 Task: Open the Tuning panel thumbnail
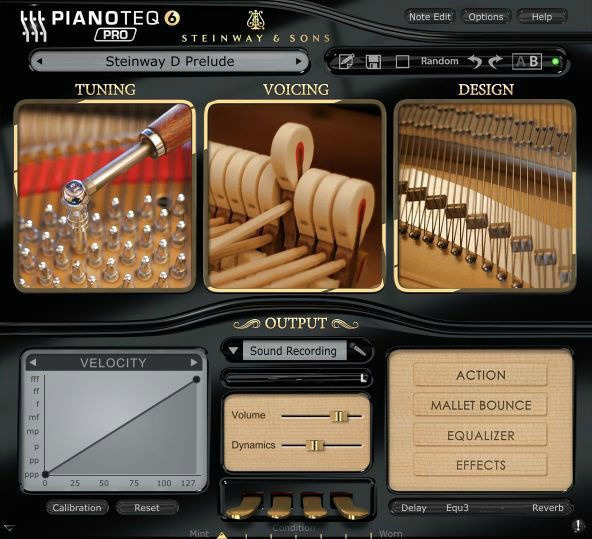coord(105,196)
